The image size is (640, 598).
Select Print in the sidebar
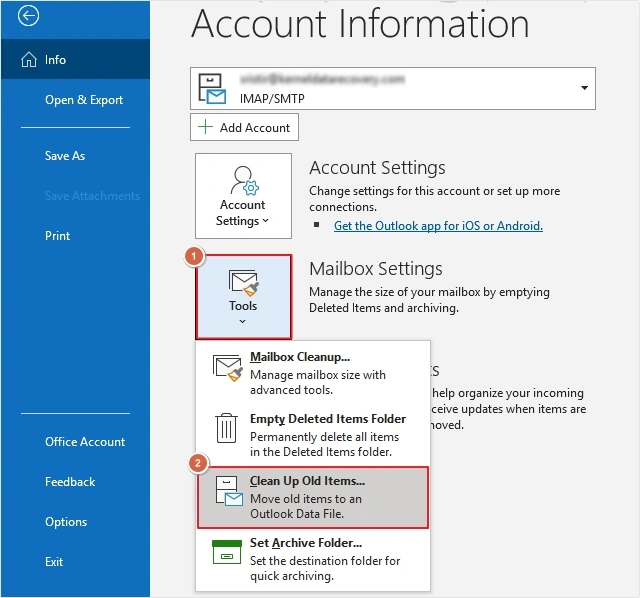pos(76,236)
